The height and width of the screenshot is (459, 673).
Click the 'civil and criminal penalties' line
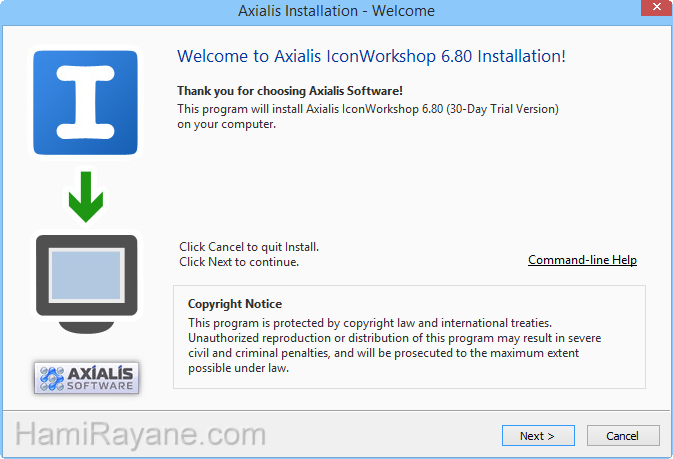coord(383,353)
